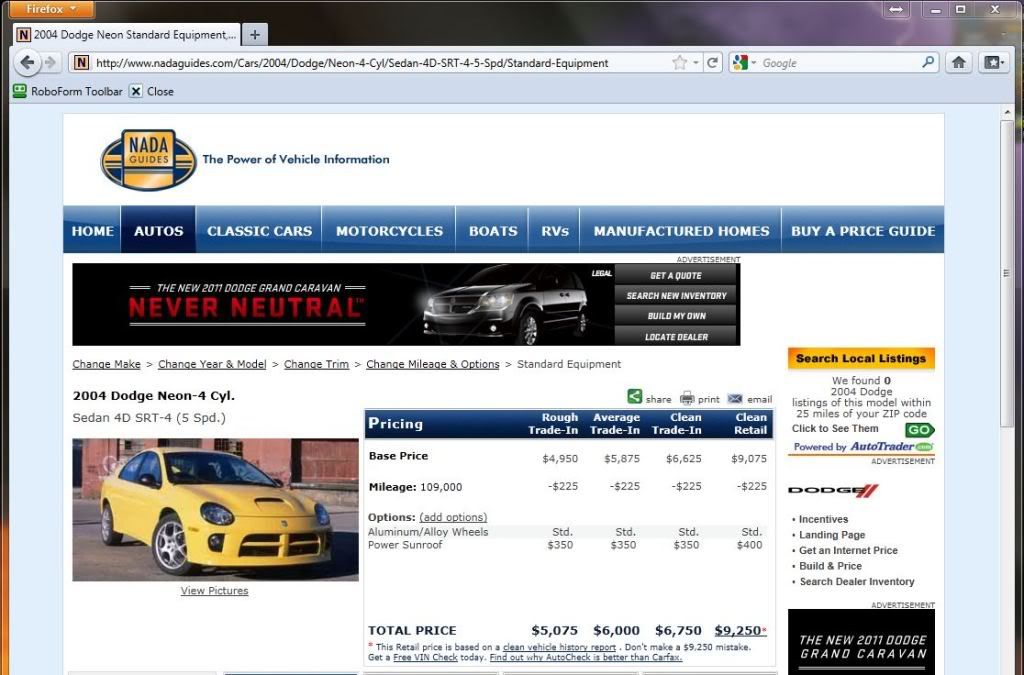Open the BOATS navigation tab
The image size is (1024, 675).
pyautogui.click(x=493, y=230)
